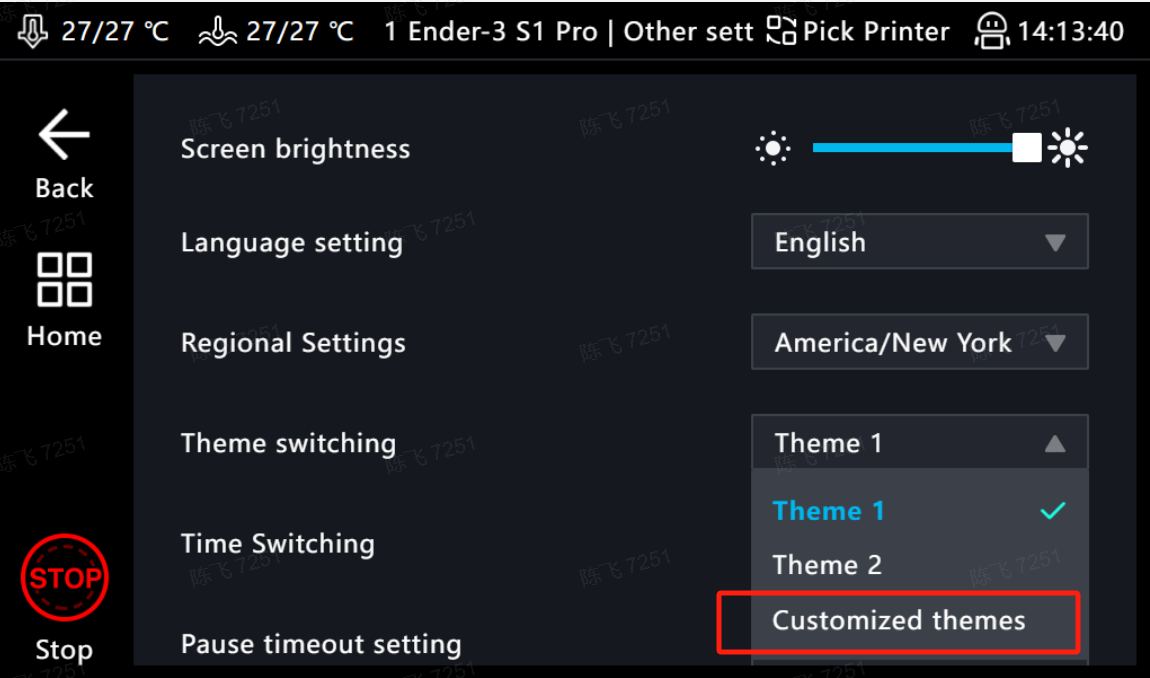Collapse the Theme switching dropdown arrow
1150x678 pixels.
point(1055,443)
